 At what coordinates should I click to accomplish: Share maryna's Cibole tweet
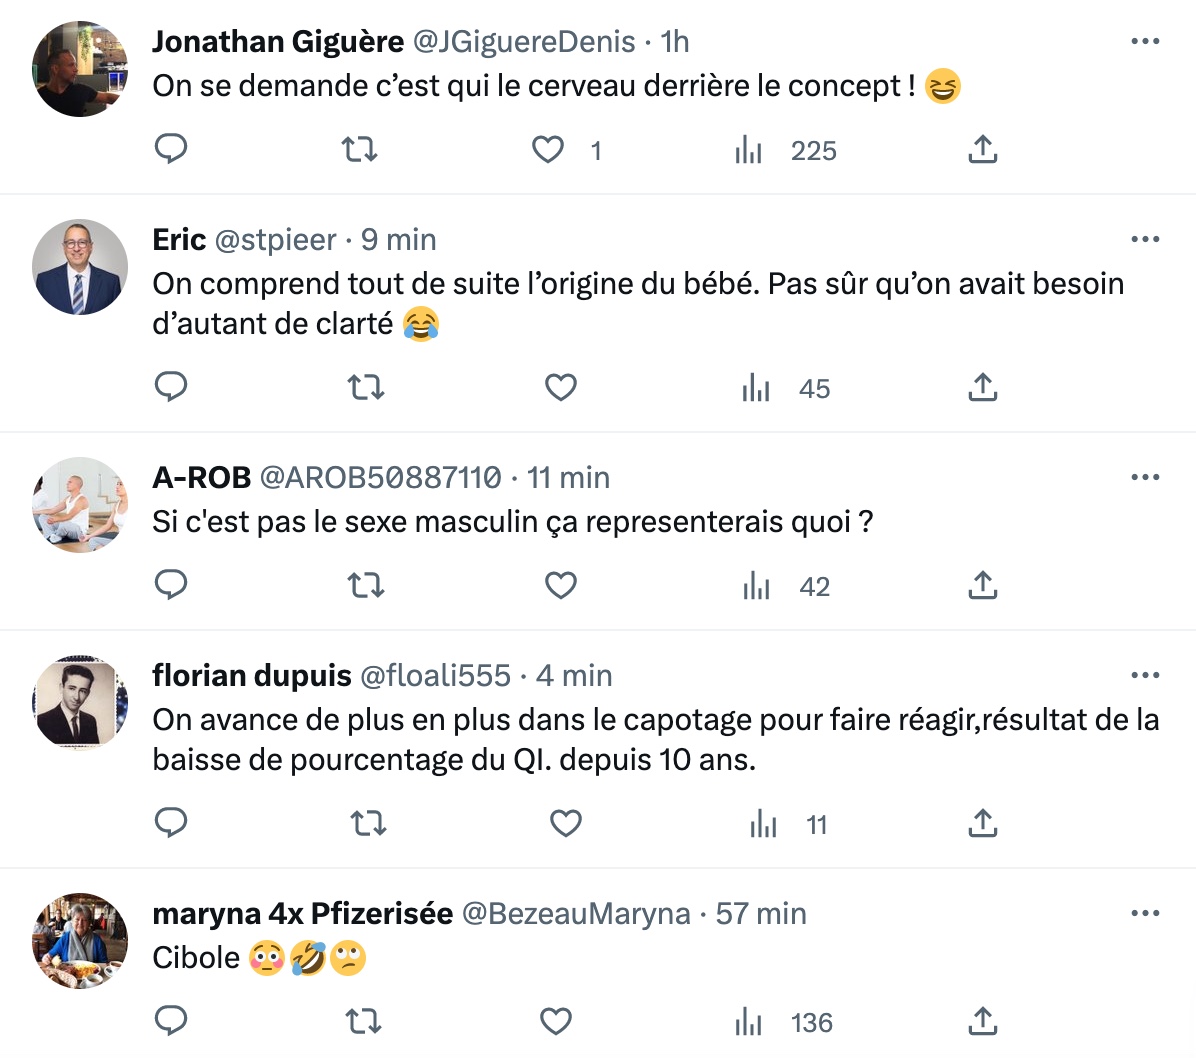click(x=983, y=1021)
